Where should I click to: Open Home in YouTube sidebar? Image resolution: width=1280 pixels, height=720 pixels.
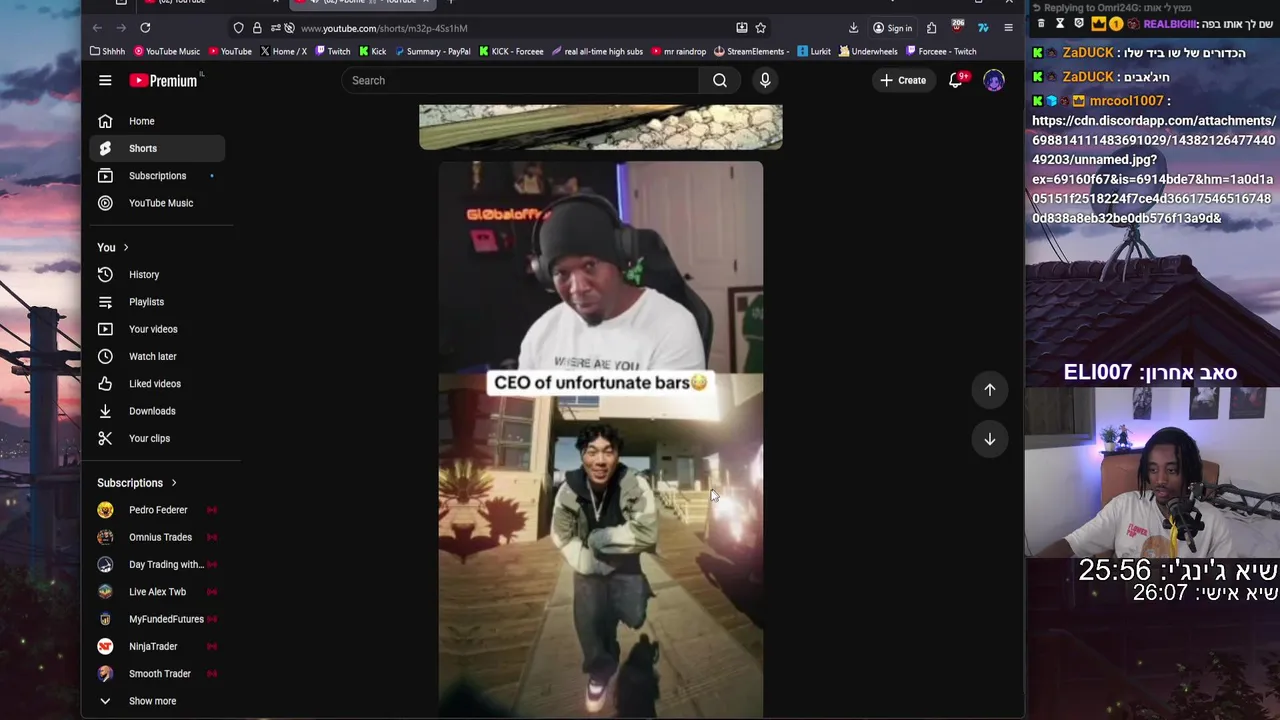tap(157, 121)
